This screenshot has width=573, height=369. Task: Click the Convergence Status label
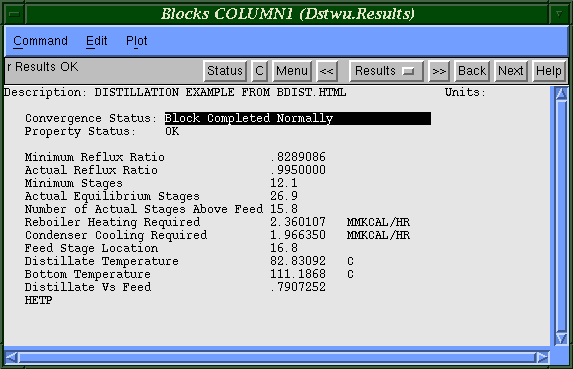pos(91,118)
